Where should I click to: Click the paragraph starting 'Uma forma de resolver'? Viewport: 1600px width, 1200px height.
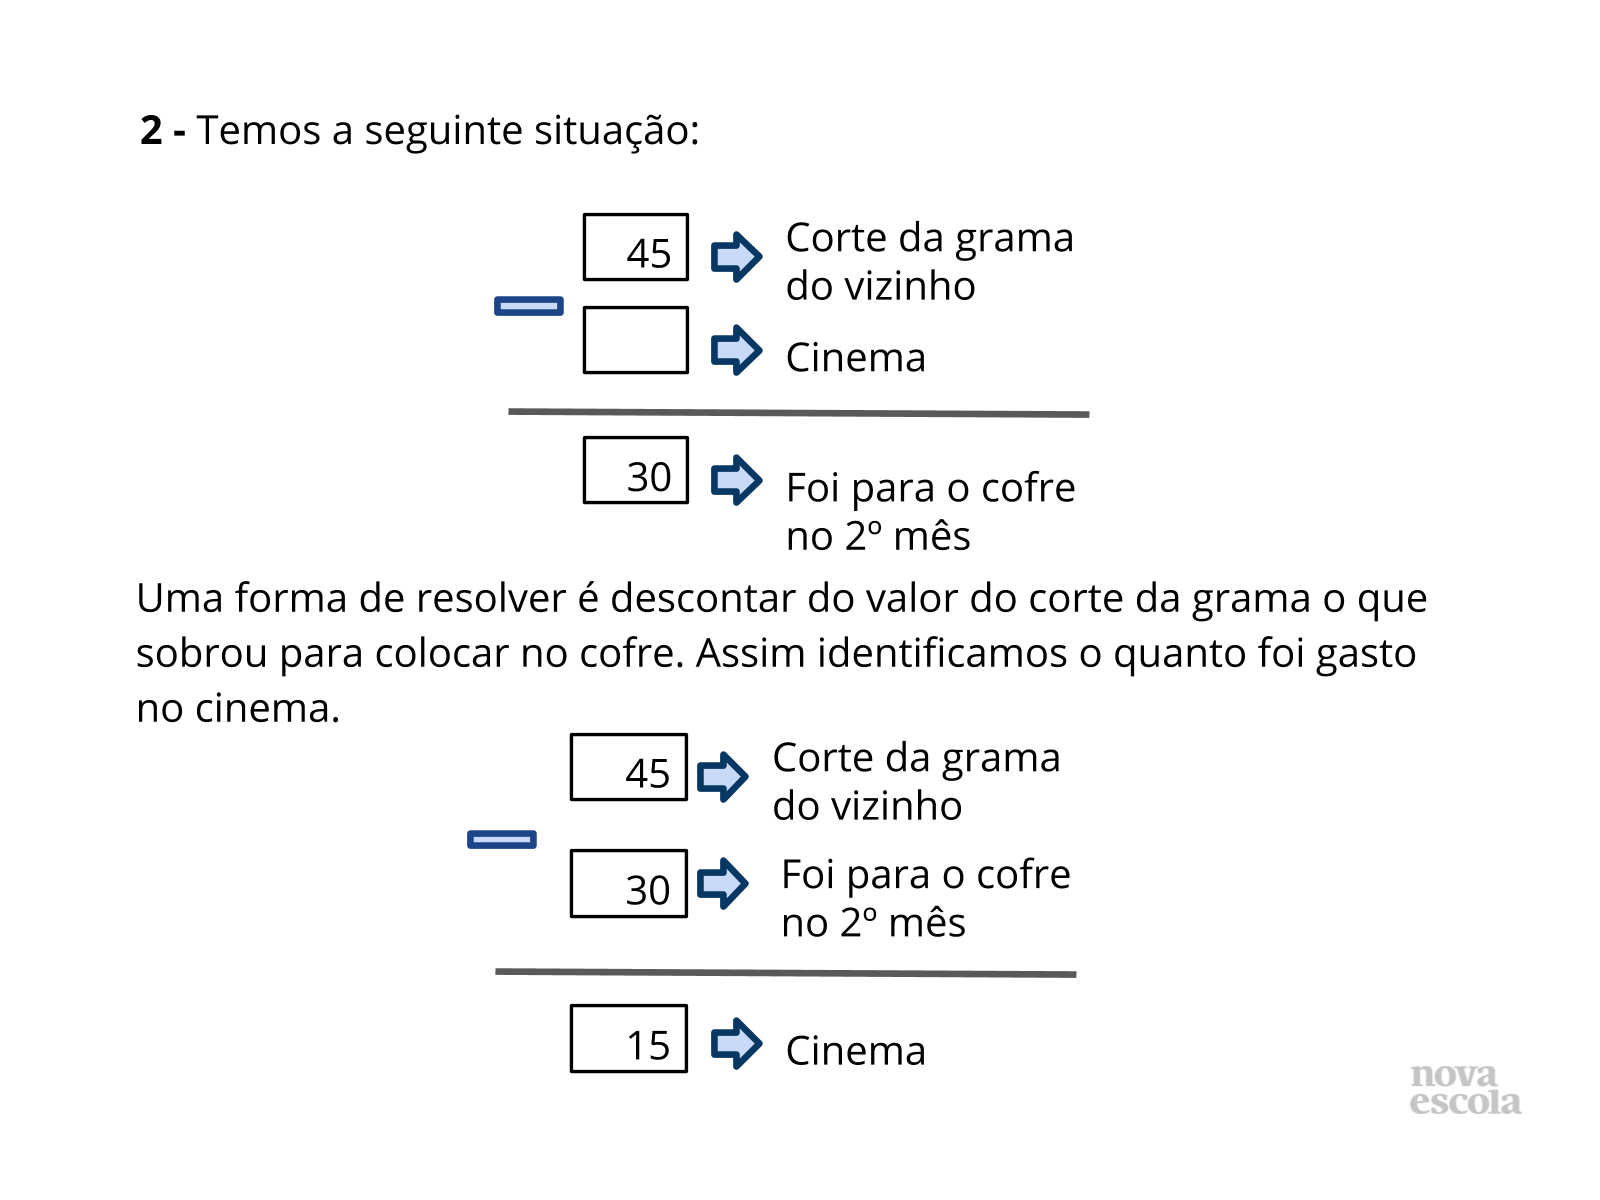coord(780,652)
